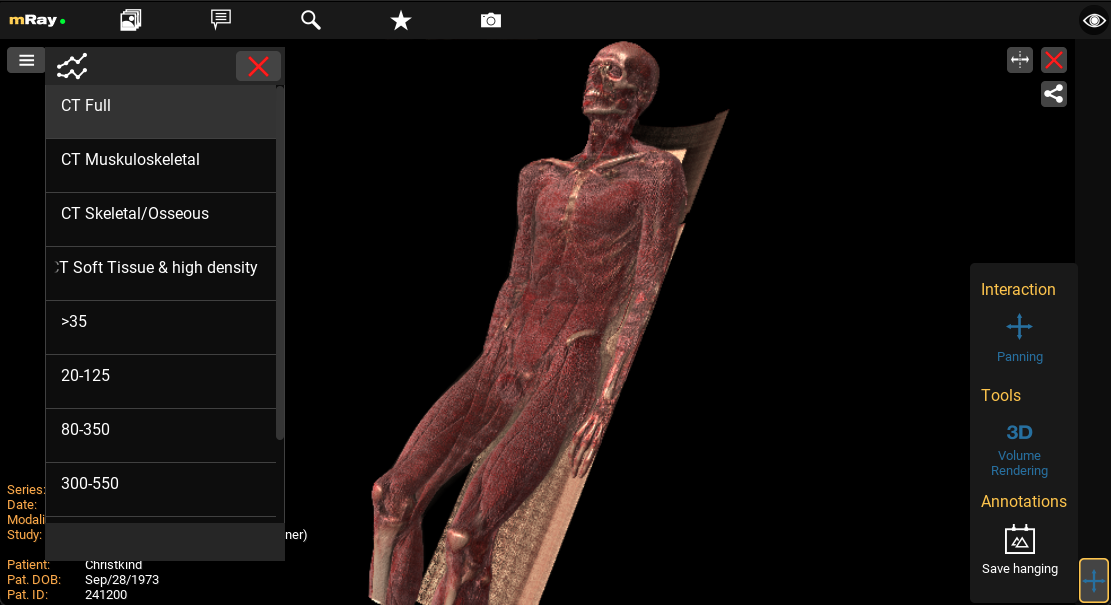Click the star favorites icon
The height and width of the screenshot is (605, 1111).
pos(401,20)
